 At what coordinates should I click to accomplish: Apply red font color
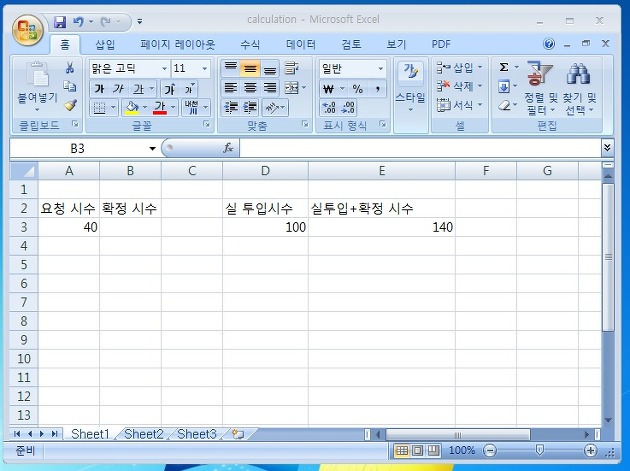pyautogui.click(x=160, y=108)
